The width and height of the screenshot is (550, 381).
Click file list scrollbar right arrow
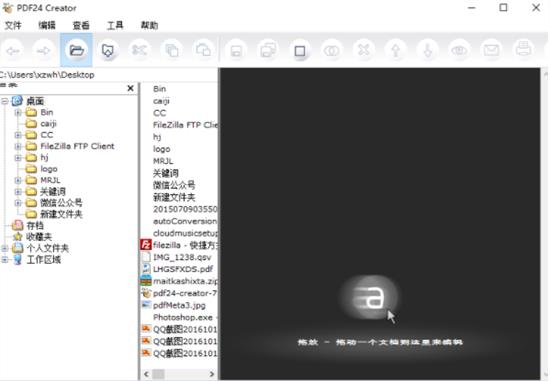point(212,374)
